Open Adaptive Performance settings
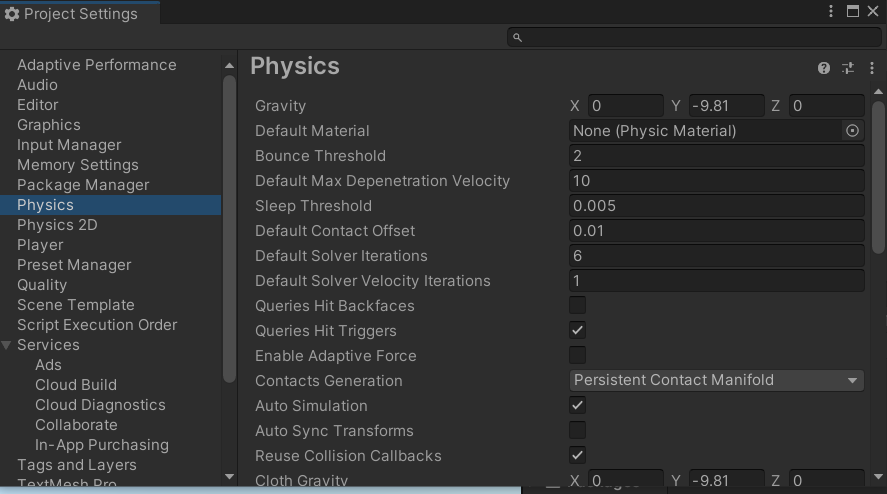 coord(97,65)
